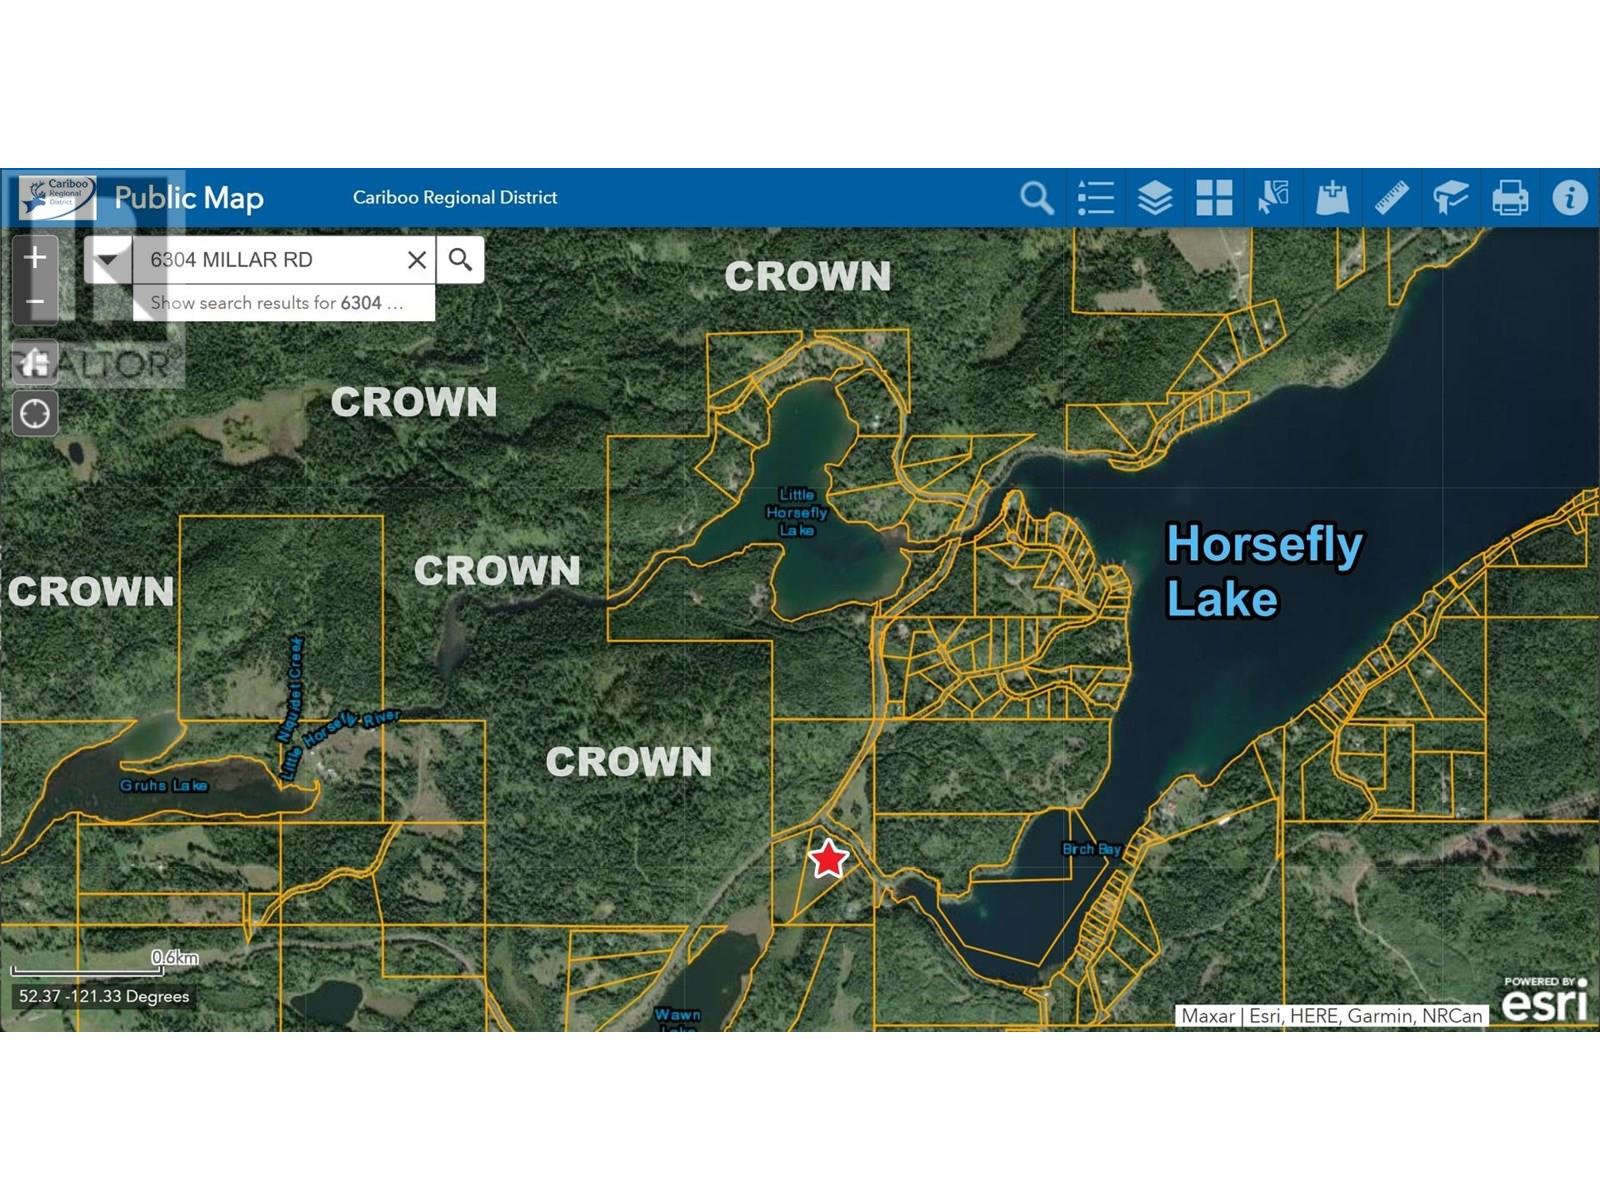Open the add data widget
The height and width of the screenshot is (1200, 1600).
click(1332, 198)
